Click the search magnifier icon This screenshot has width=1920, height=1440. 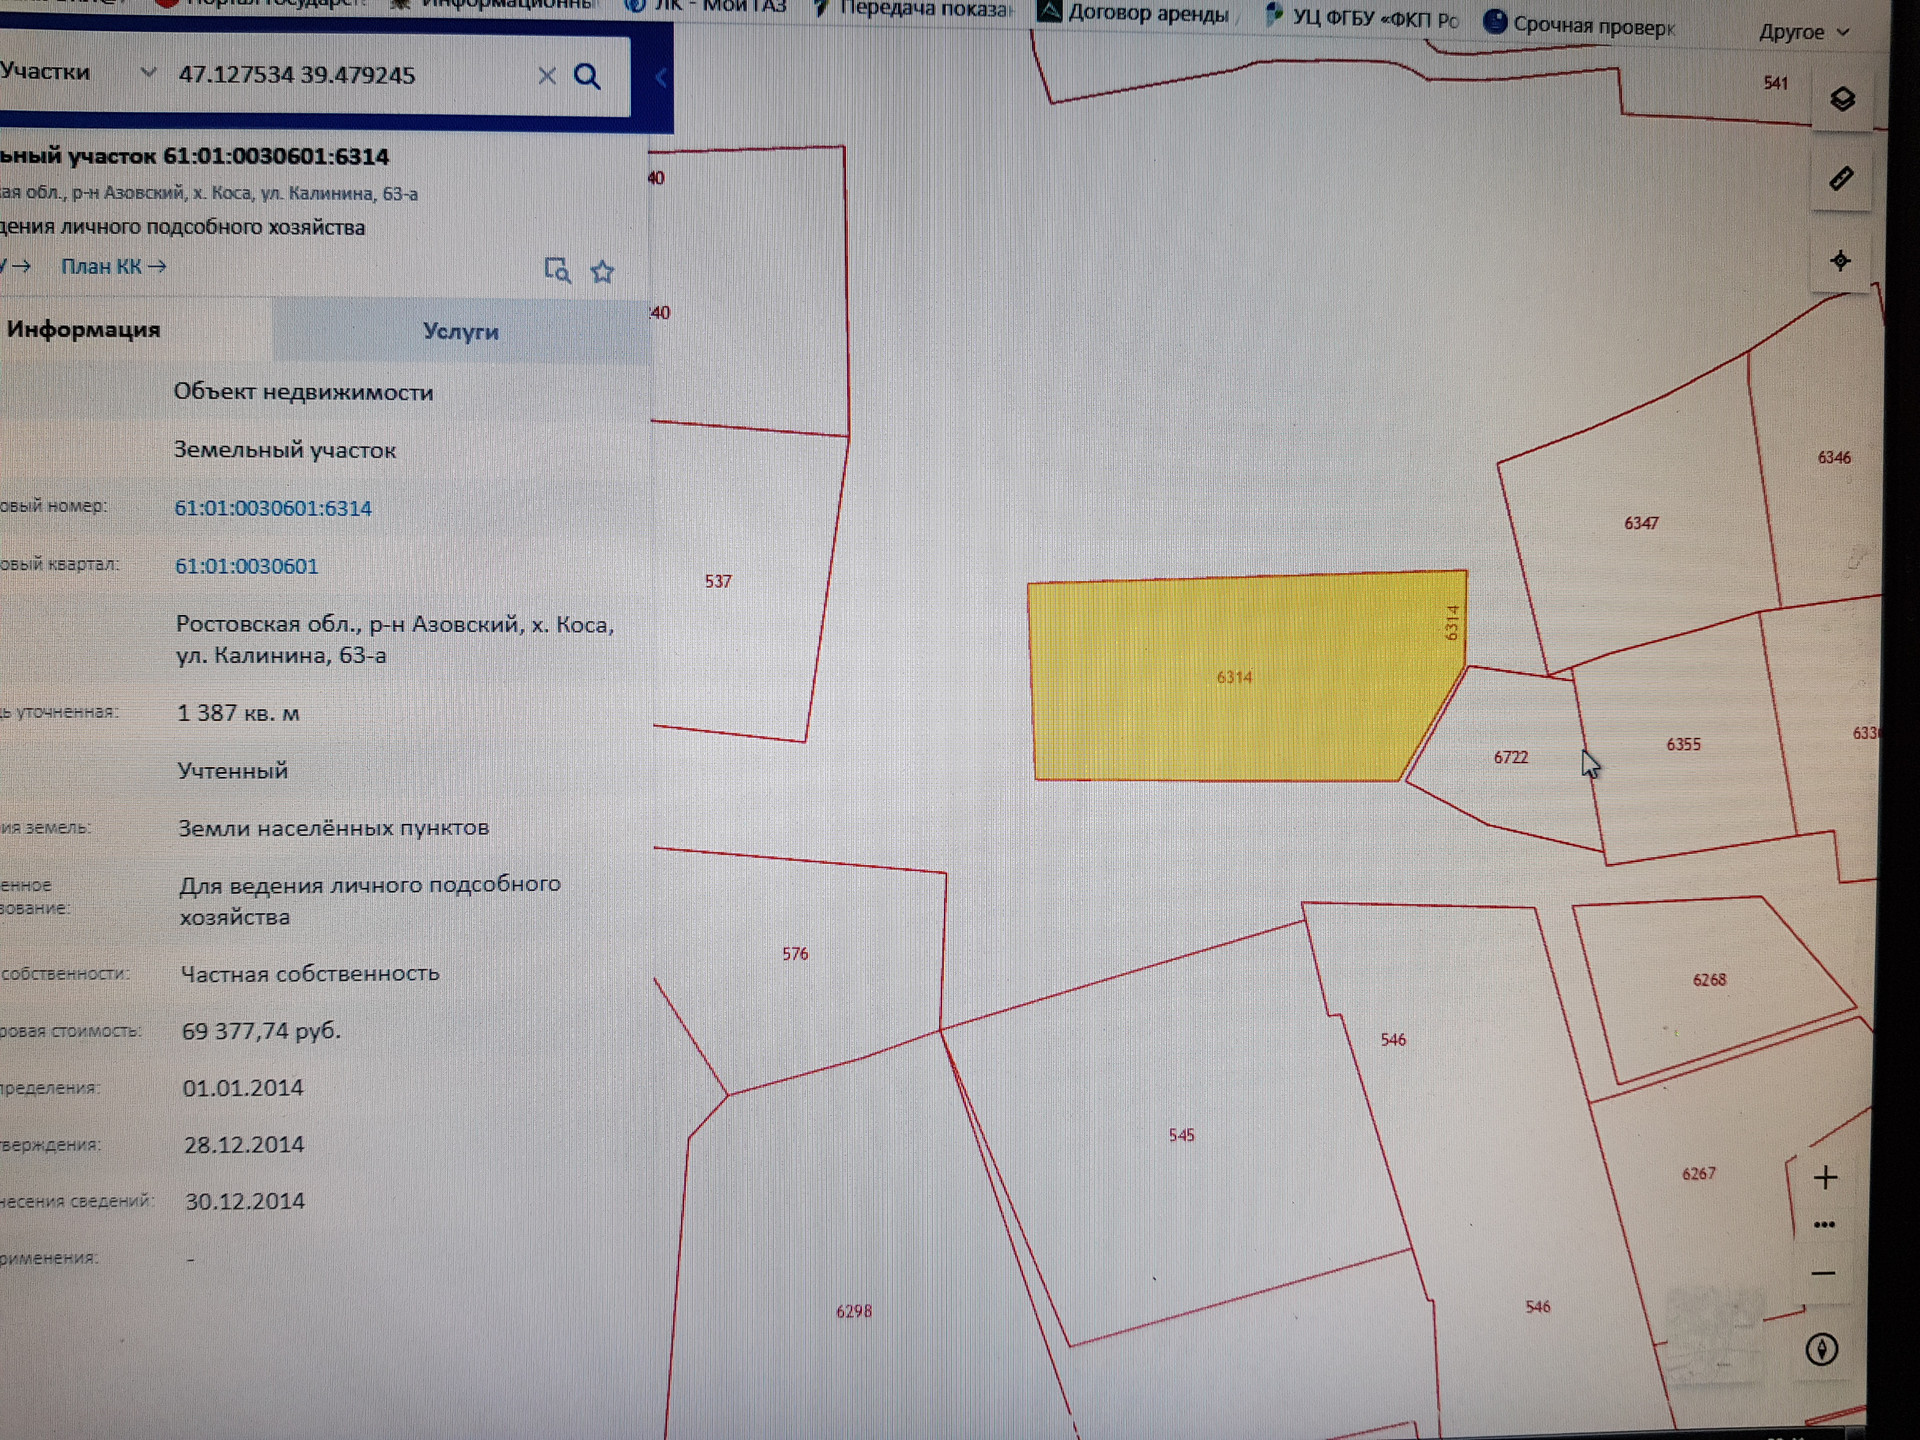tap(587, 77)
